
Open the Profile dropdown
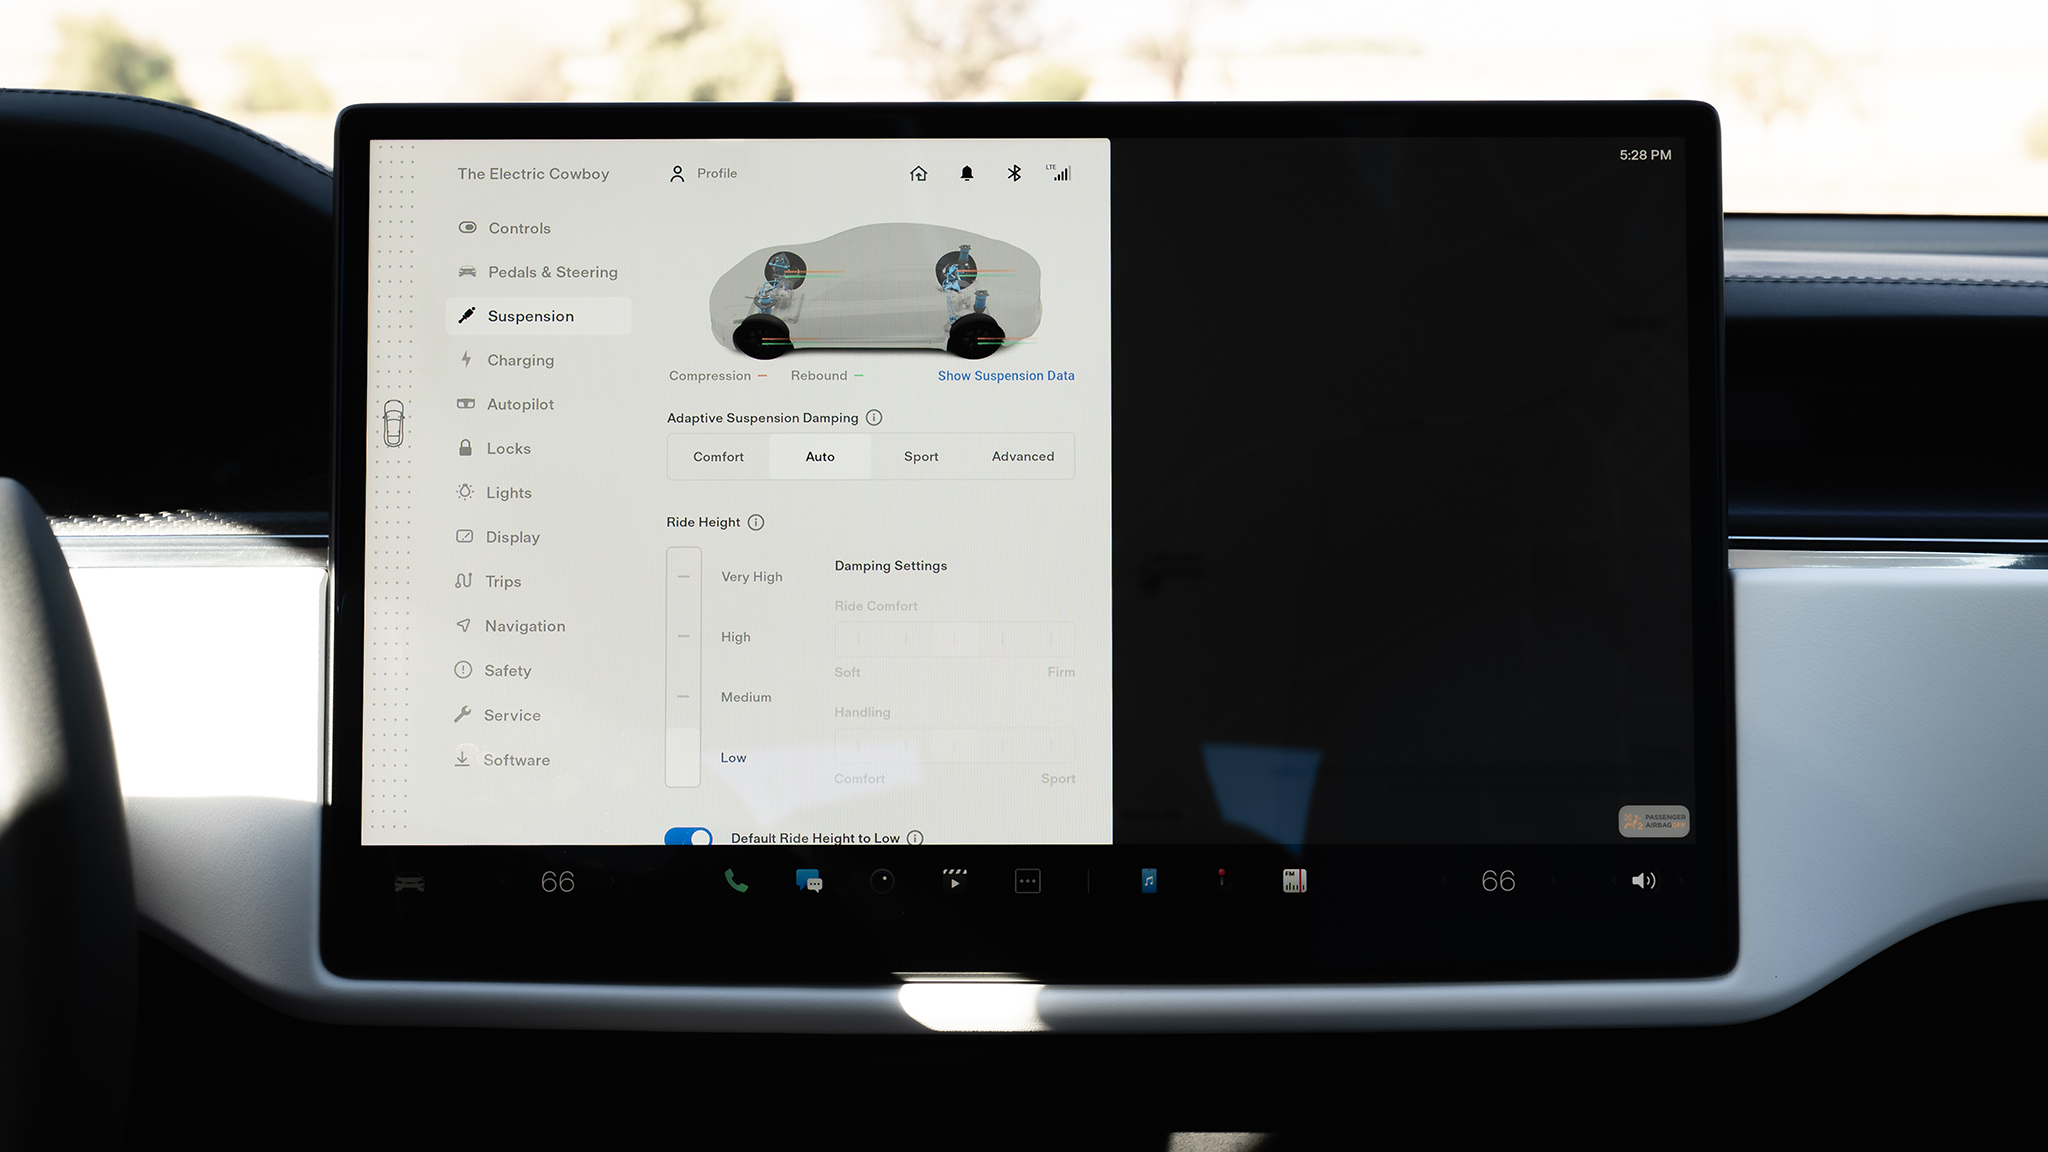click(704, 174)
